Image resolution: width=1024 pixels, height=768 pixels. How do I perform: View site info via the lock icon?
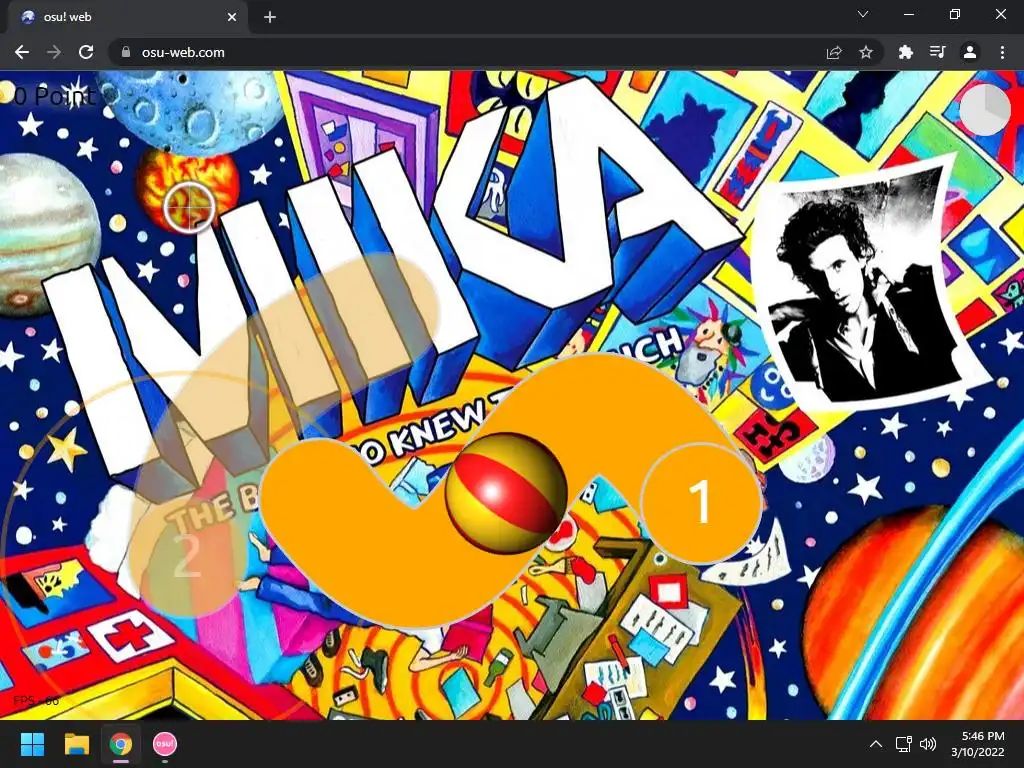point(126,52)
